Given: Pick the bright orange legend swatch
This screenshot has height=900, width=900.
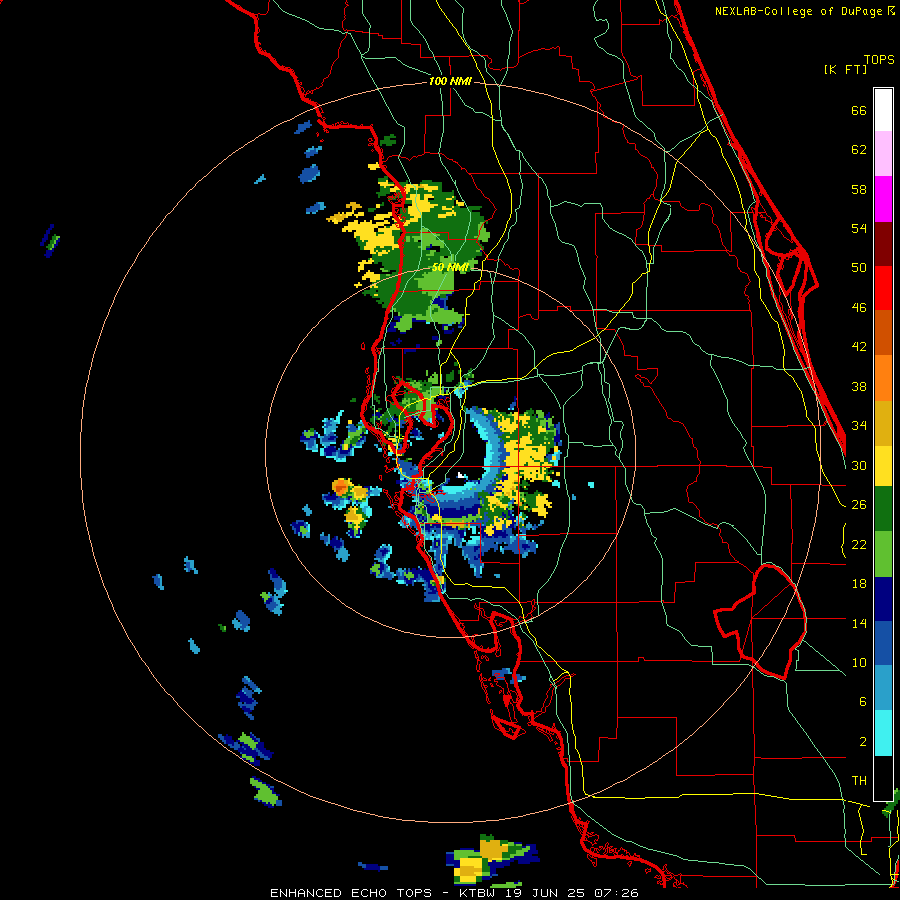Looking at the screenshot, I should pos(883,378).
